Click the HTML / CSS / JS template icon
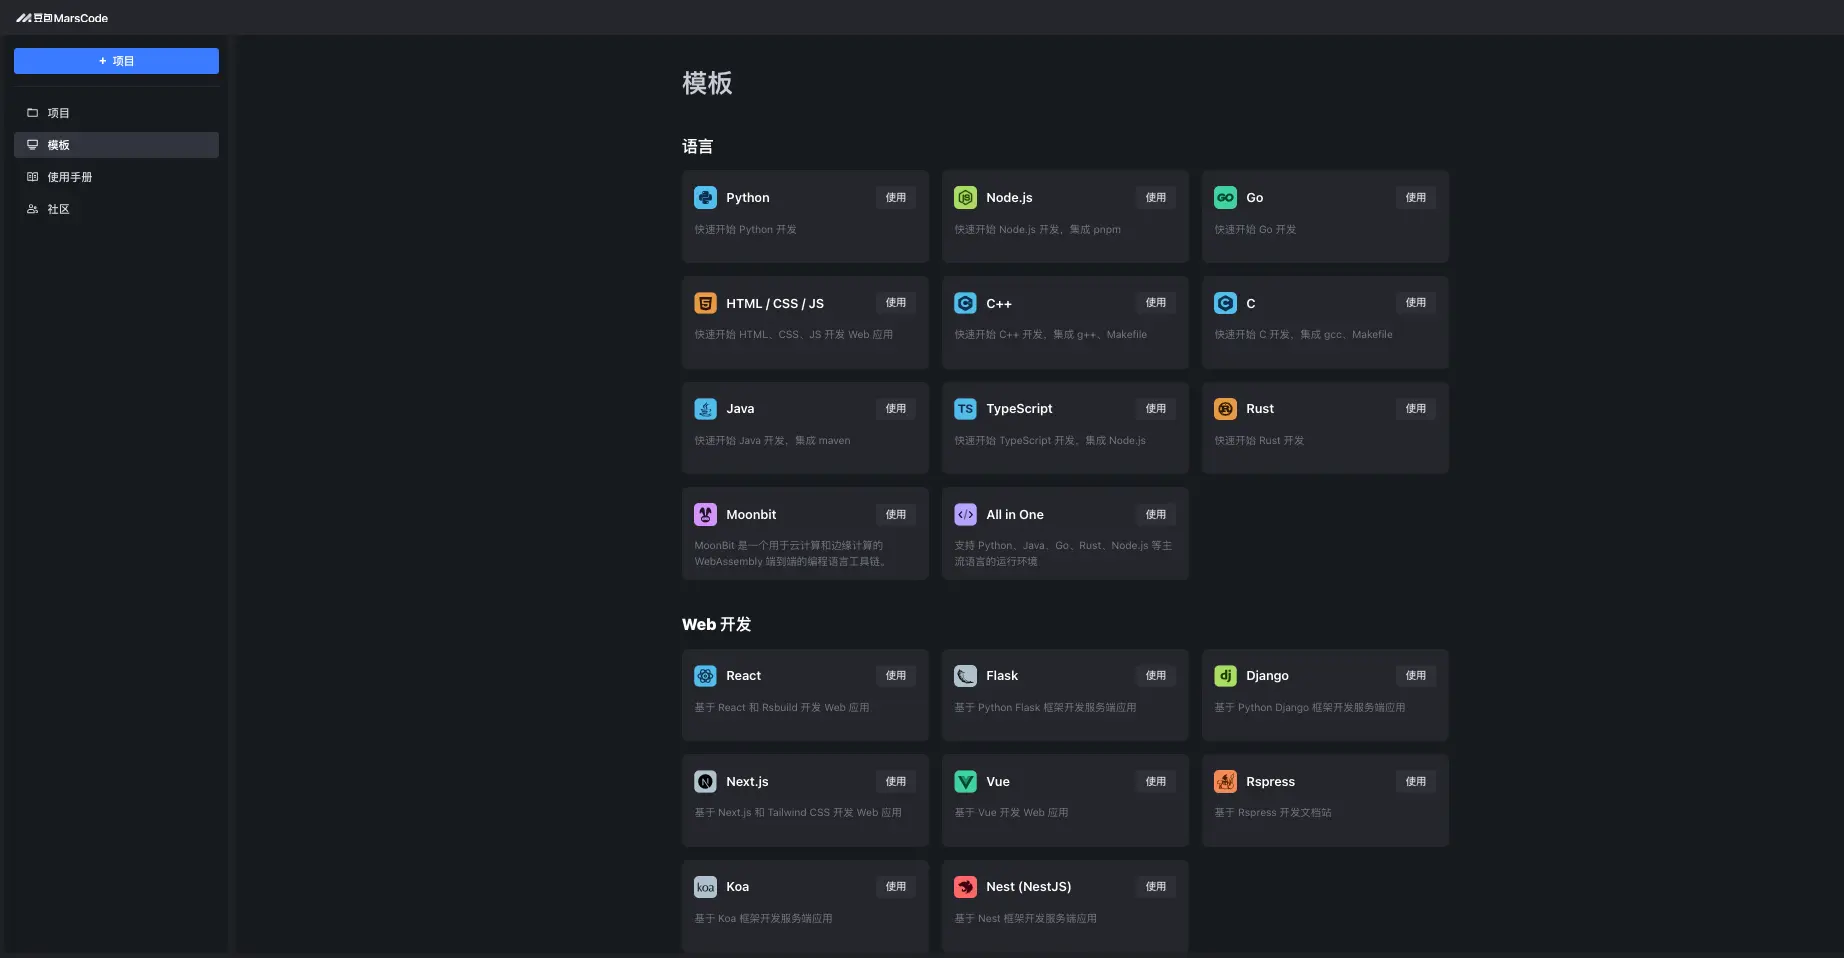 click(705, 303)
